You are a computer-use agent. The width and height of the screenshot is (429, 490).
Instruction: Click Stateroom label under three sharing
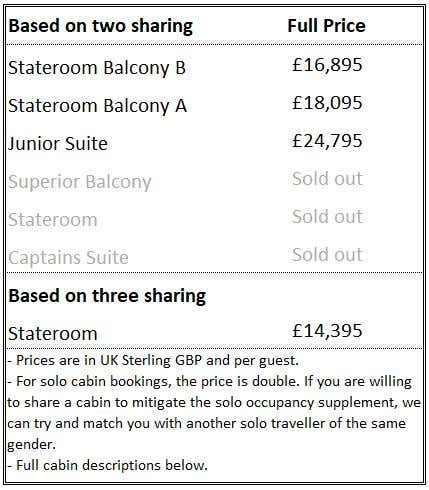[x=53, y=334]
